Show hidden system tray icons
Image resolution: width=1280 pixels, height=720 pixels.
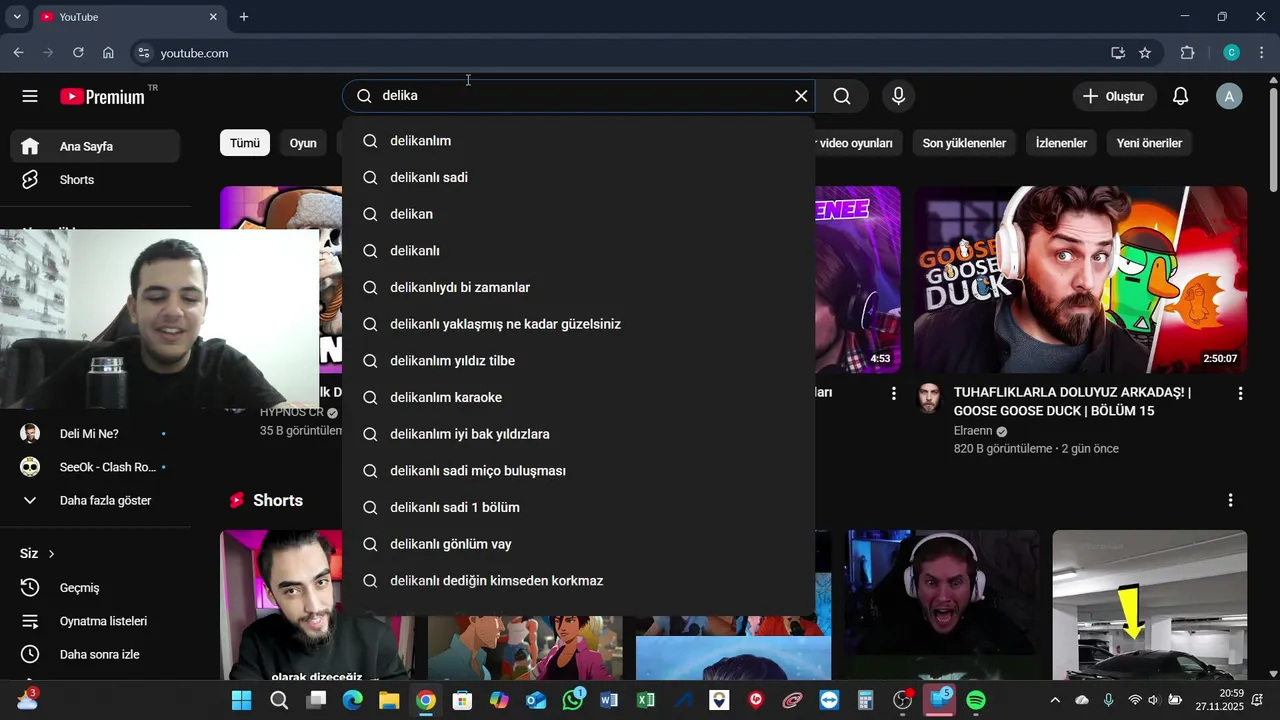[1055, 700]
